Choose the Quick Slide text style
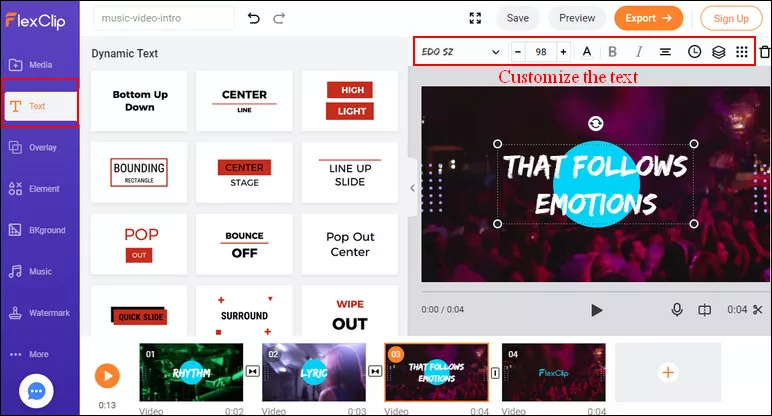Screen dimensions: 772x416 (139, 311)
